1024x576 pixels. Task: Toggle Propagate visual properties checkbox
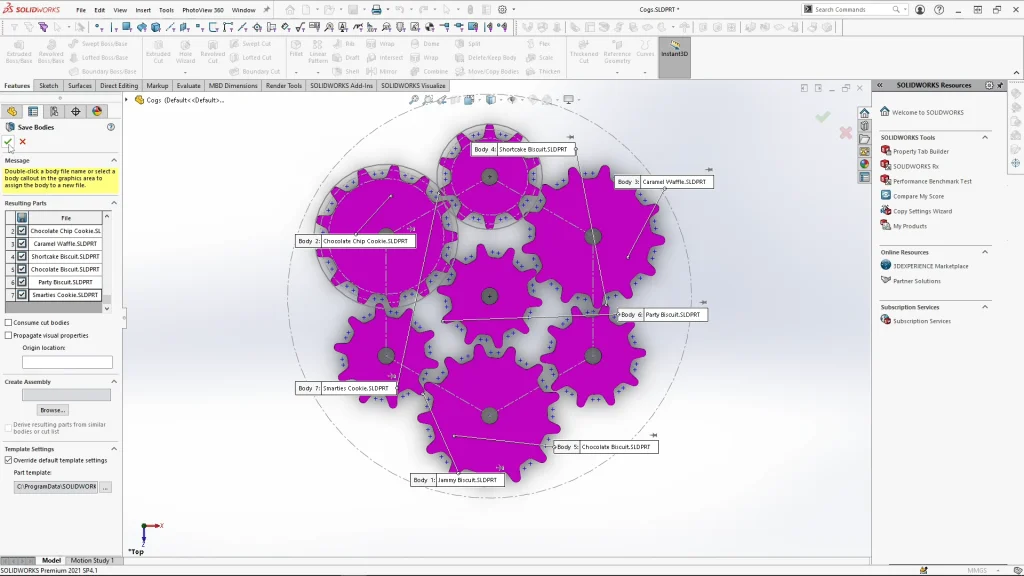(x=9, y=336)
